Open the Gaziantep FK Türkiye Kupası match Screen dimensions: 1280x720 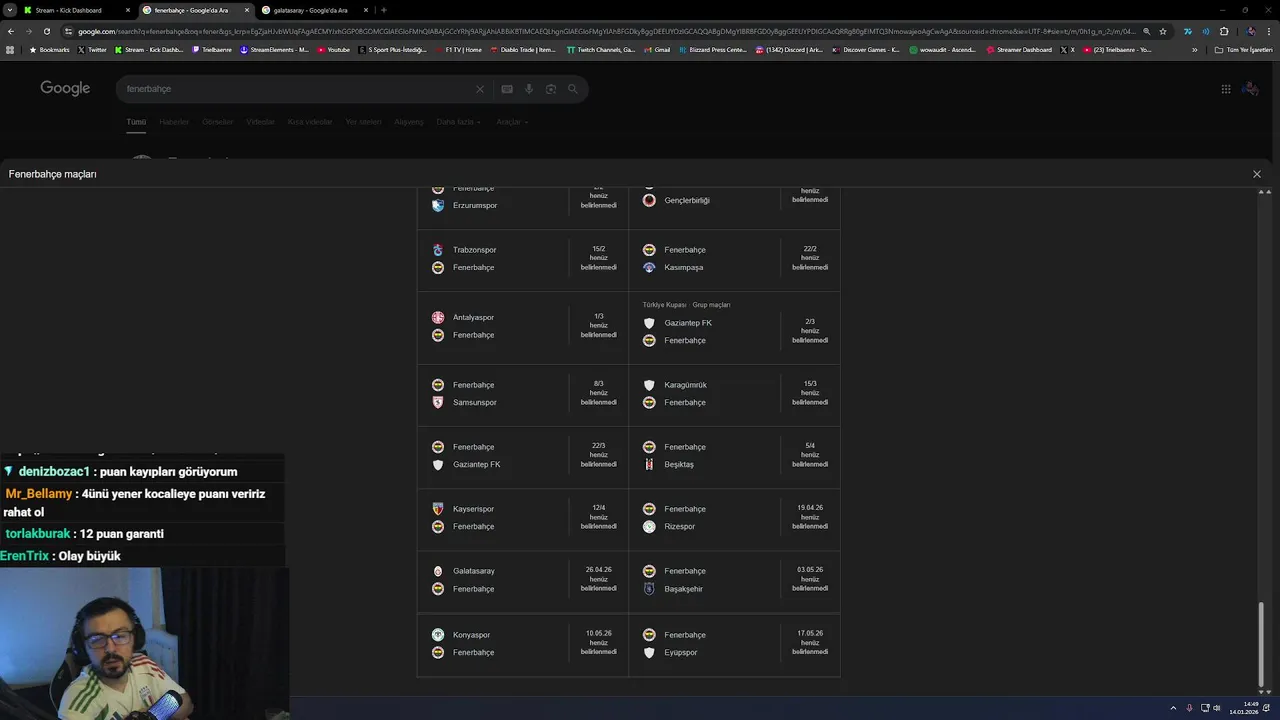734,327
